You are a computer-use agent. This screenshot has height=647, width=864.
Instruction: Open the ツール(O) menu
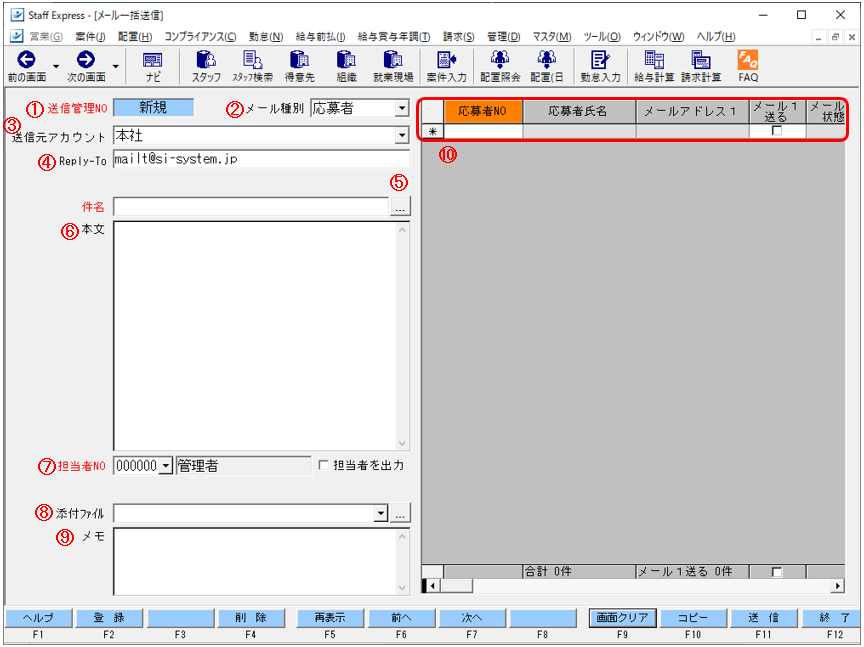click(602, 37)
